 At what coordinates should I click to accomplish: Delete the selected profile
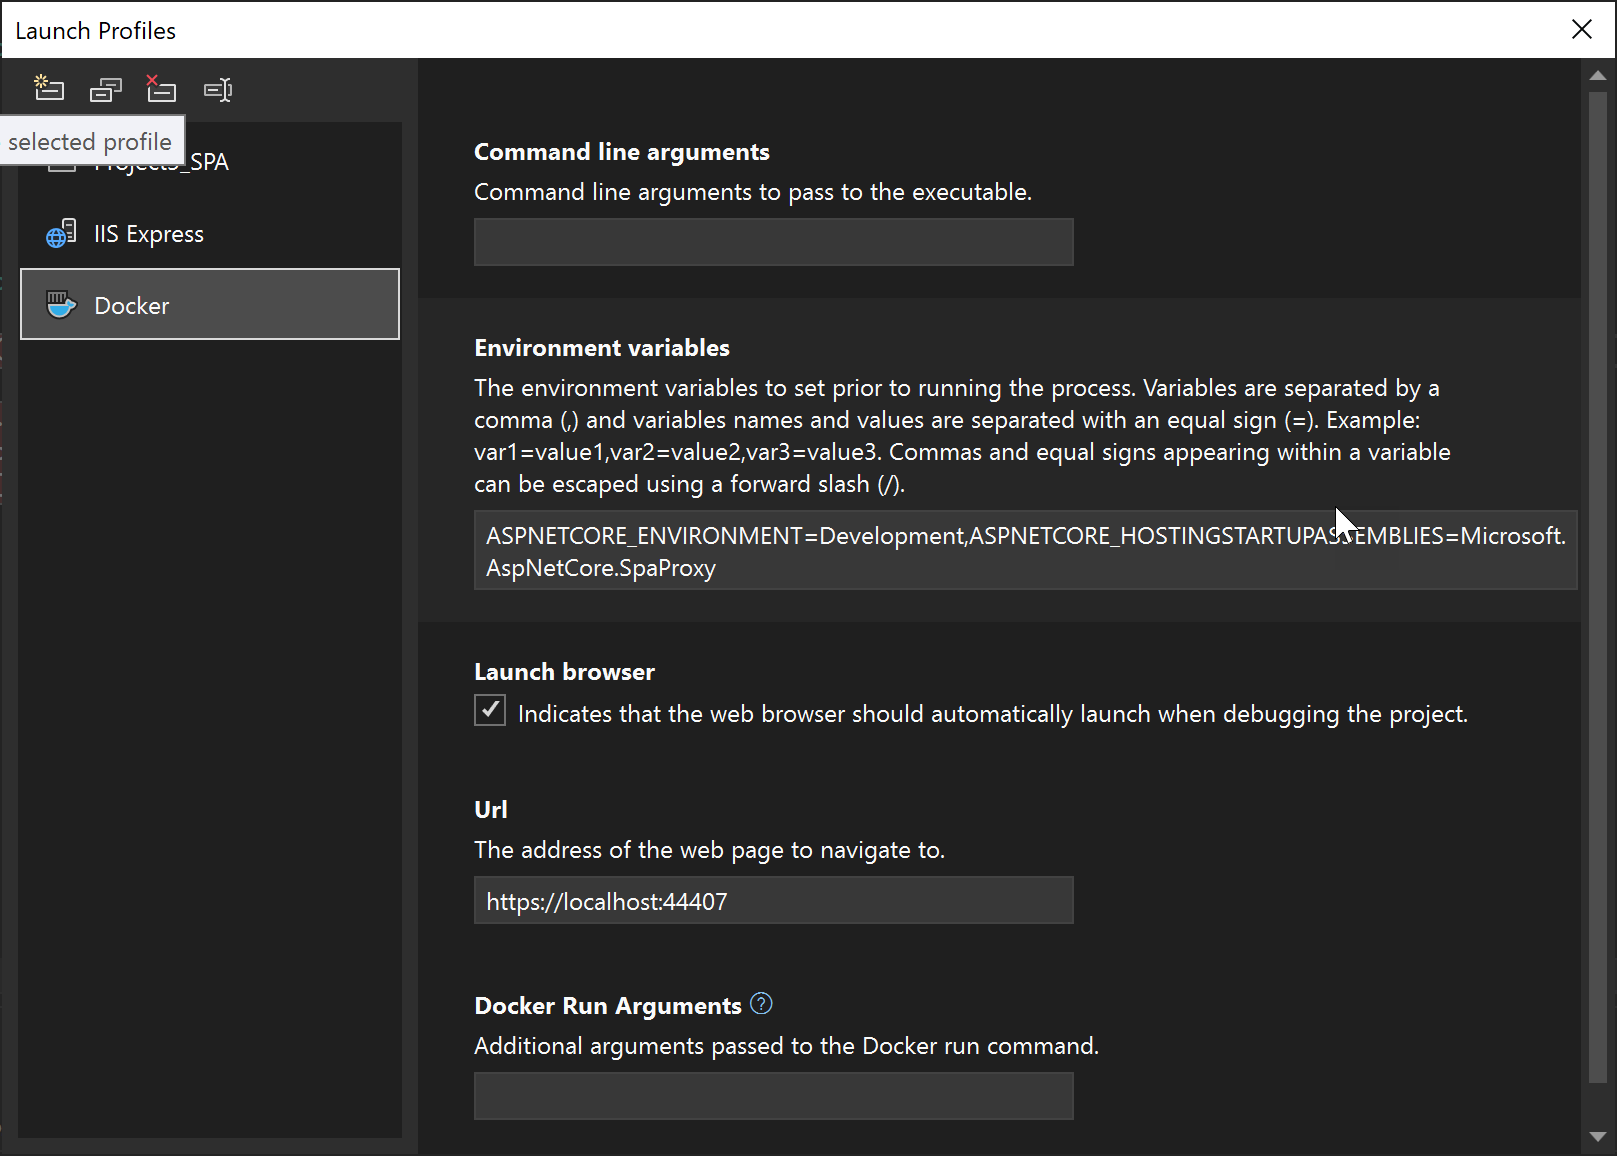(161, 89)
